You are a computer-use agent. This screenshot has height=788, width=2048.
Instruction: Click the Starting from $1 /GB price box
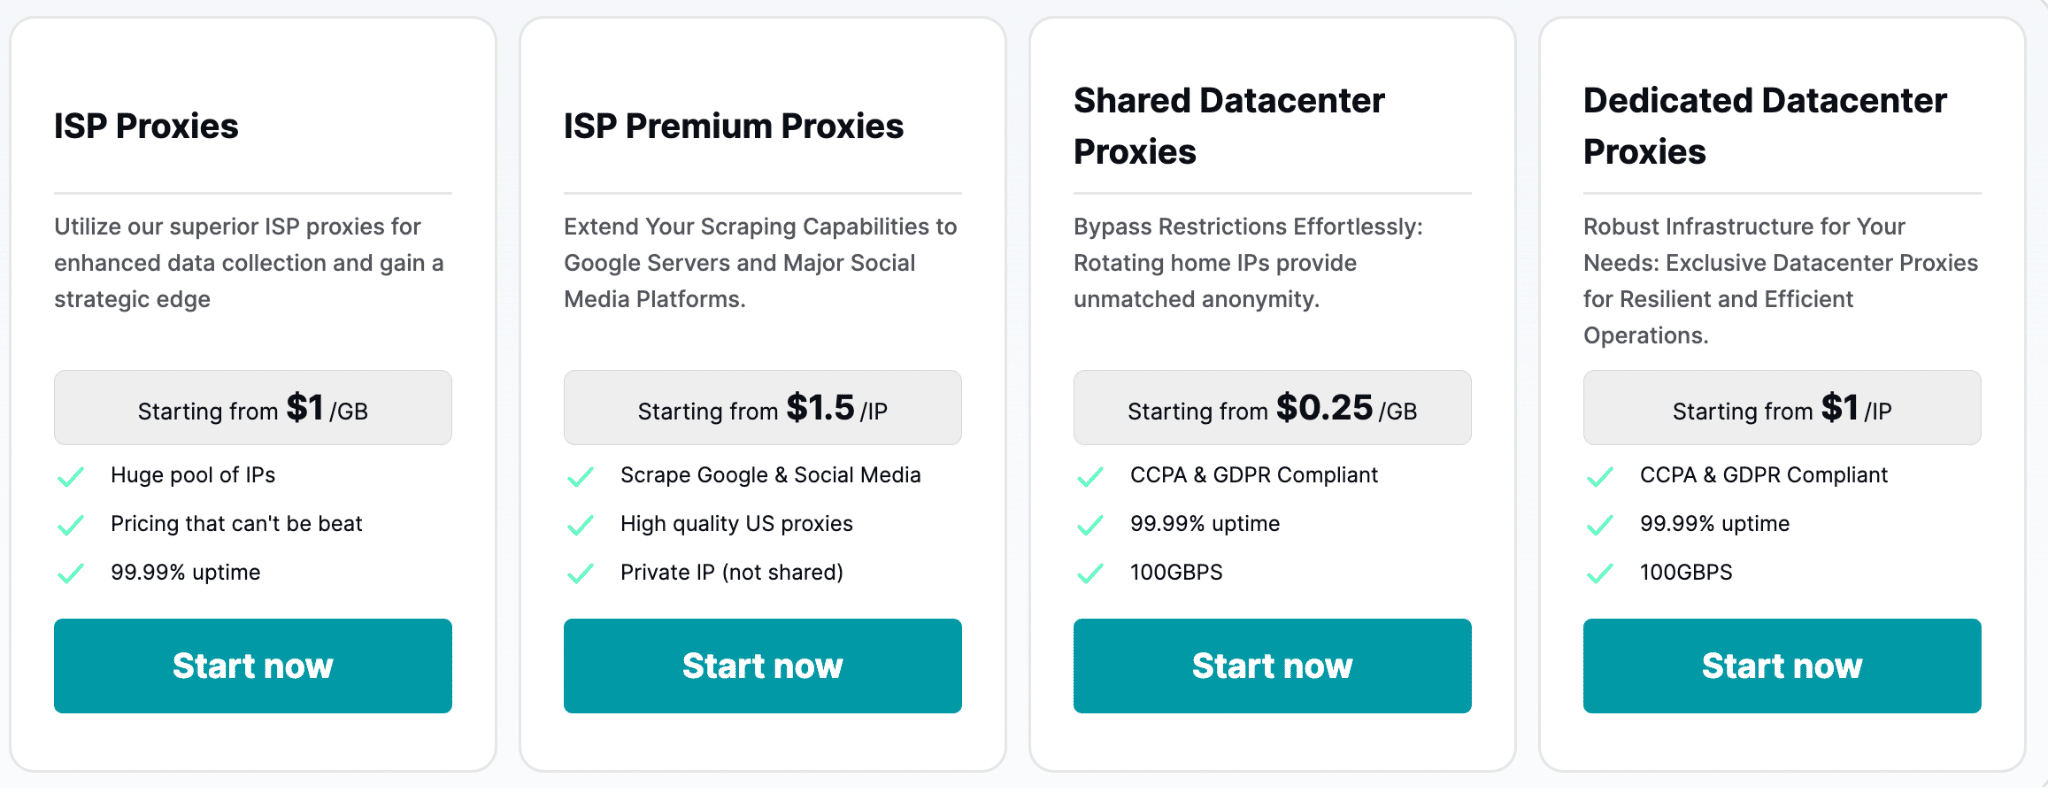coord(253,408)
